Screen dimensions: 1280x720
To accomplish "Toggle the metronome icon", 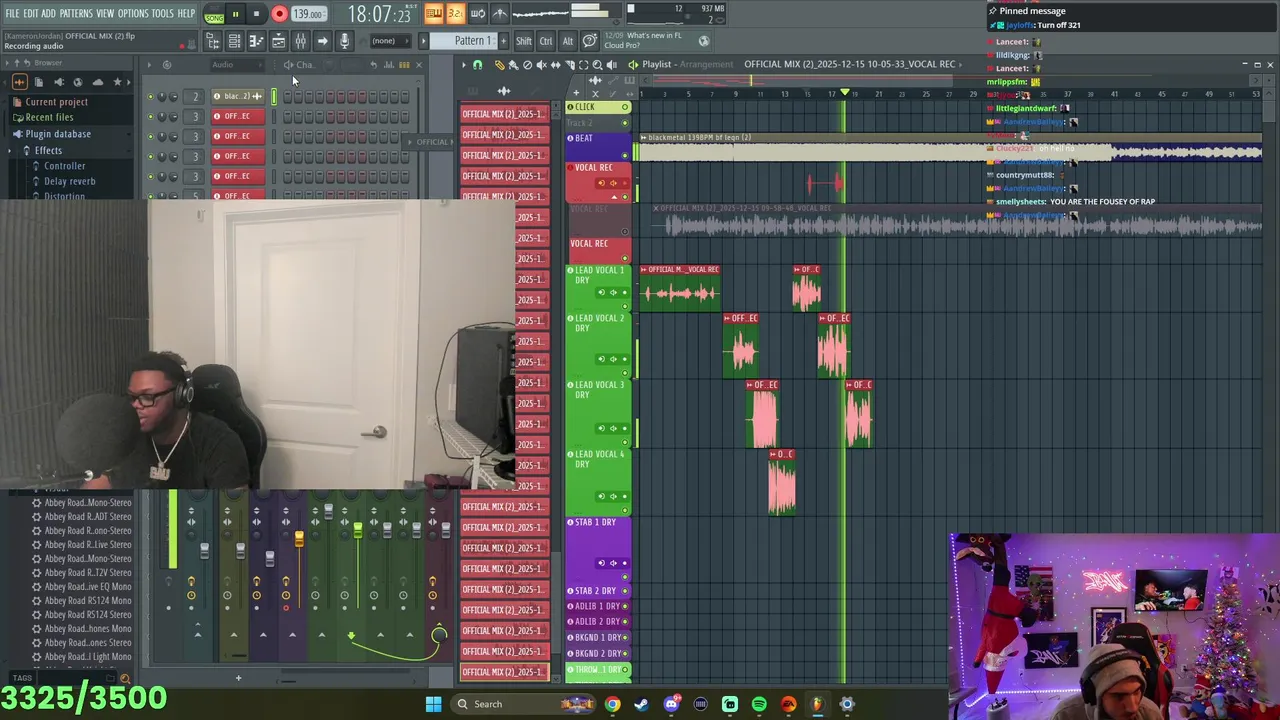I will 500,14.
